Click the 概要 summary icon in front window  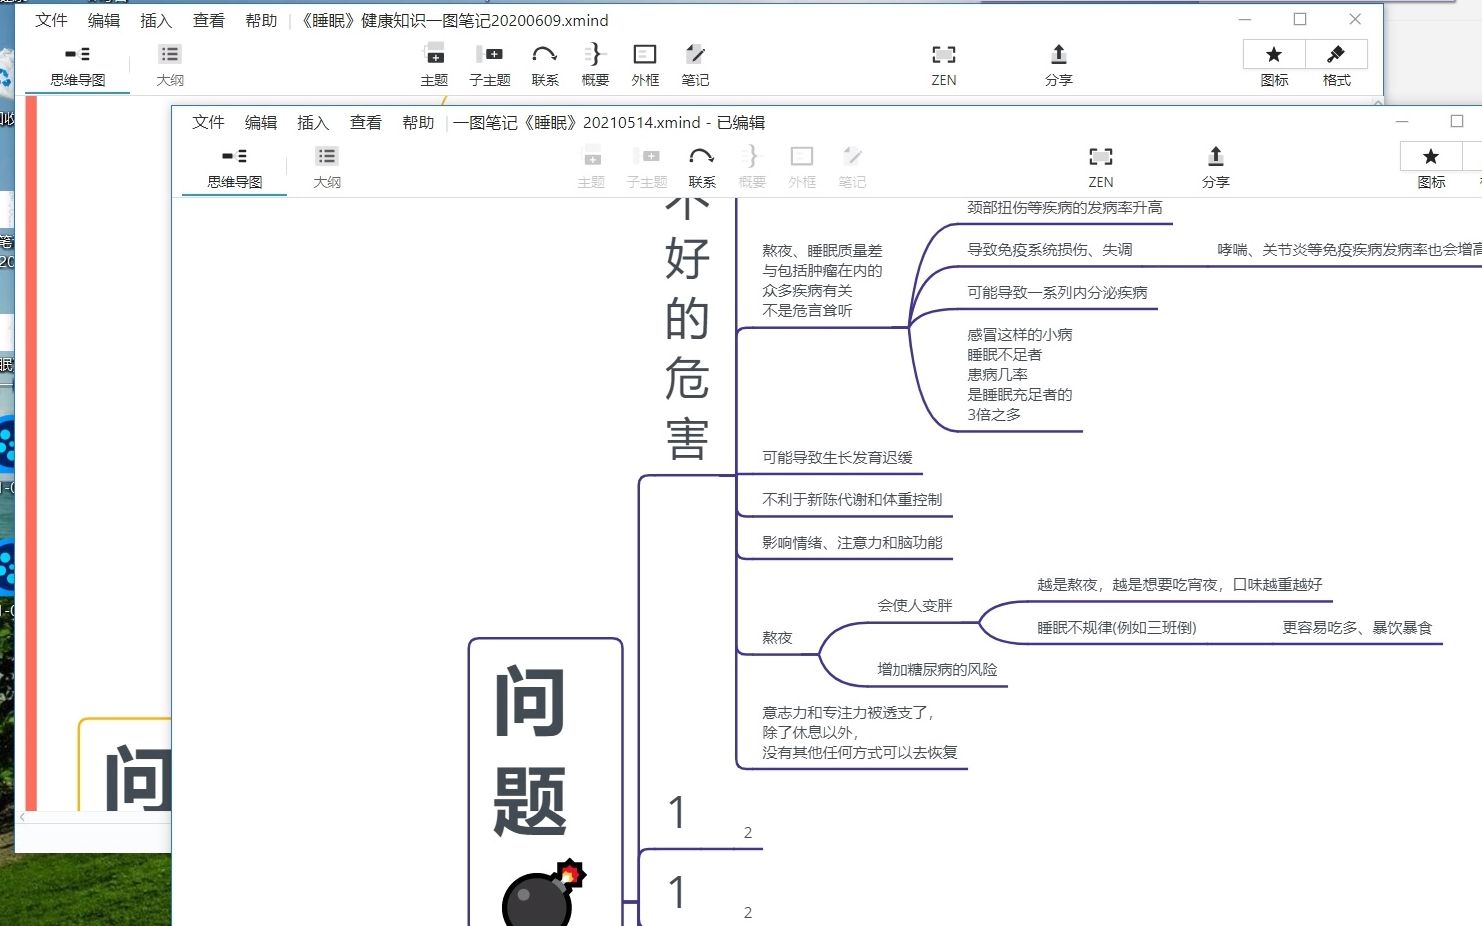tap(752, 167)
